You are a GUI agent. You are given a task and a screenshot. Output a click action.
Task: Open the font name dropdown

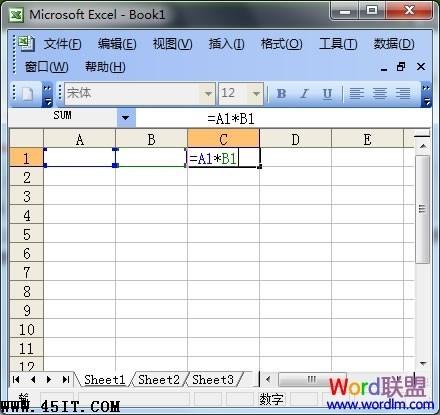(209, 94)
